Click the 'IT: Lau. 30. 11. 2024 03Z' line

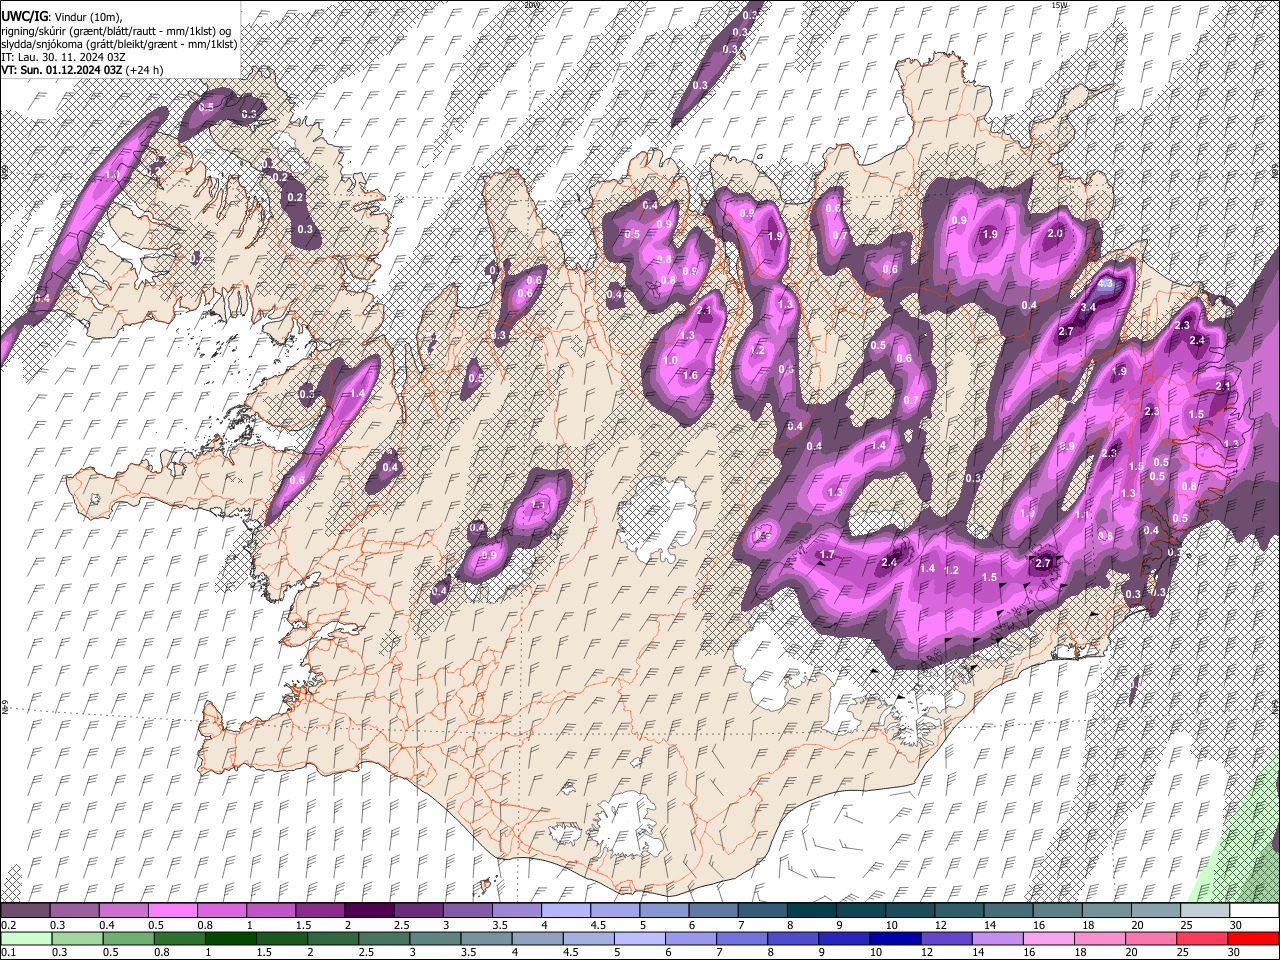(x=63, y=57)
